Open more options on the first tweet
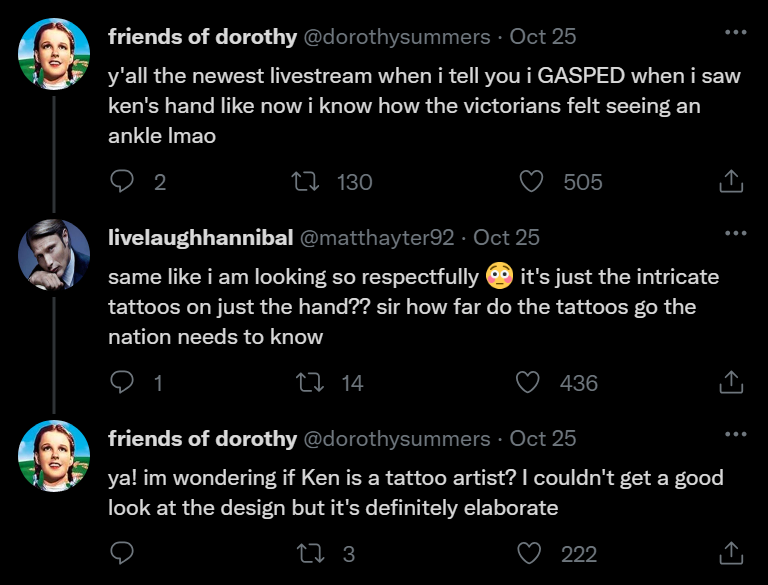Viewport: 768px width, 585px height. point(735,33)
